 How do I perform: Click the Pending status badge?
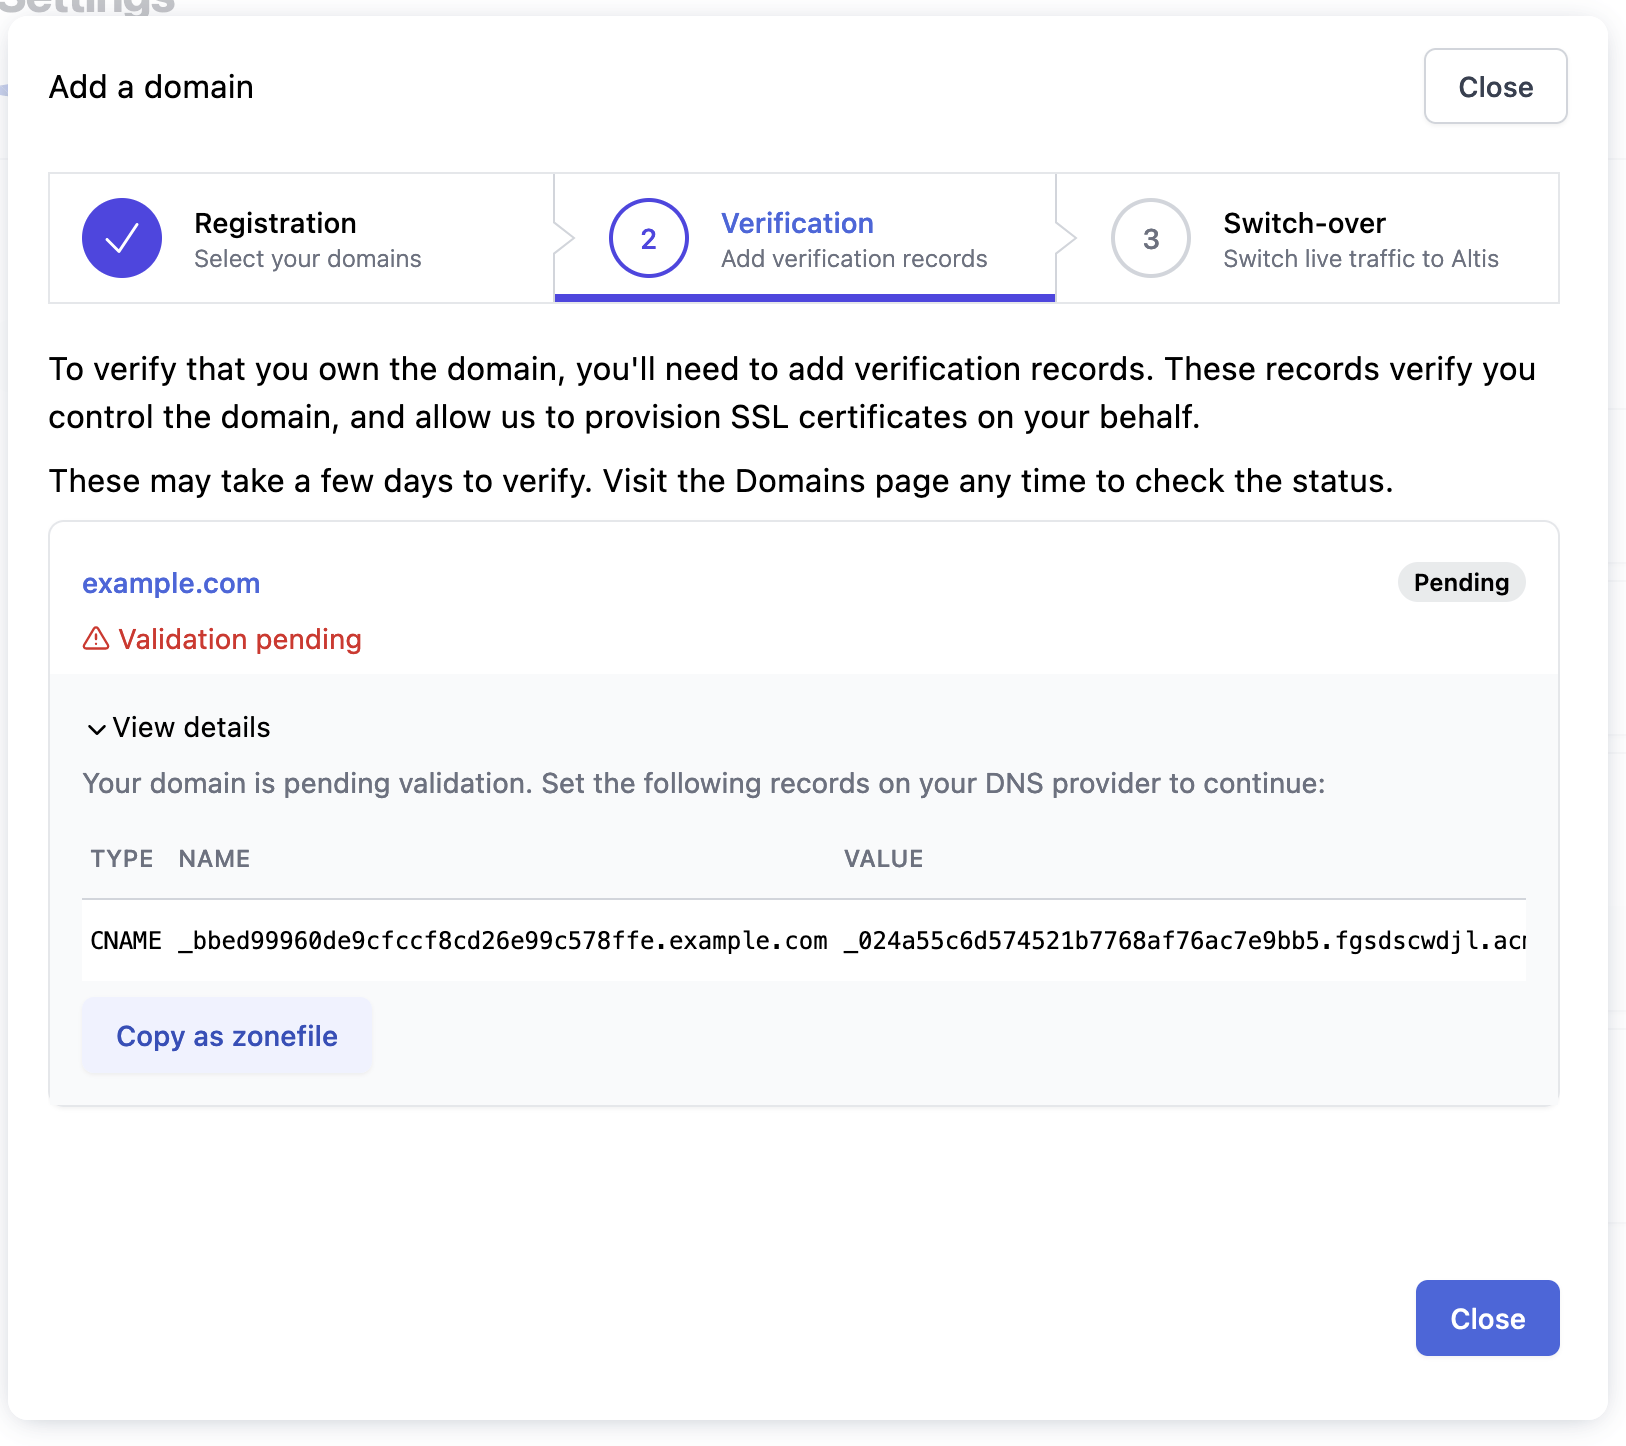[1461, 582]
